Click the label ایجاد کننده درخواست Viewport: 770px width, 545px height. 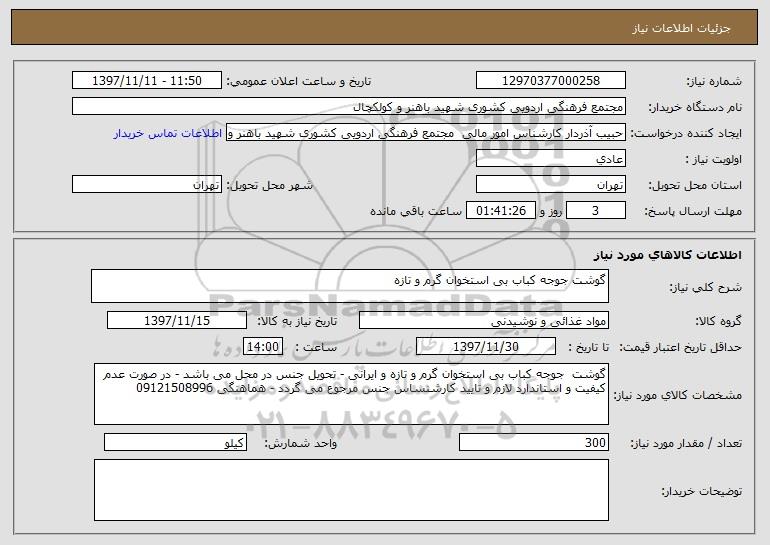tap(687, 134)
